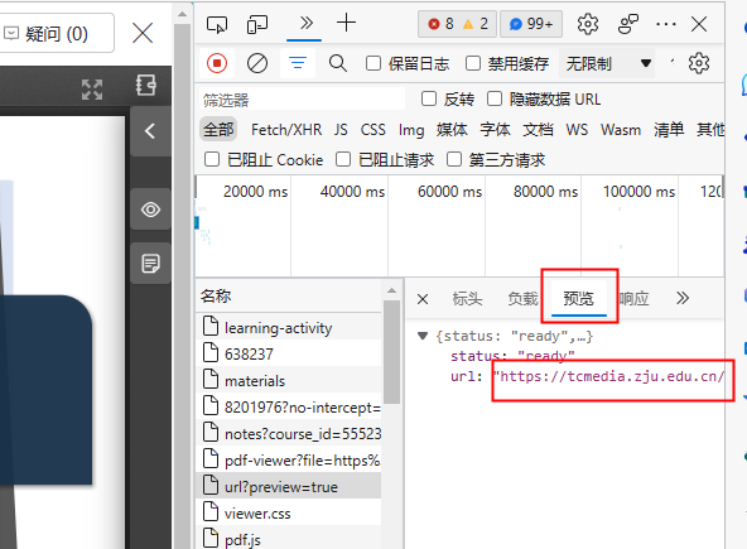
Task: Open the 无限制 throttling dropdown
Action: click(x=608, y=63)
